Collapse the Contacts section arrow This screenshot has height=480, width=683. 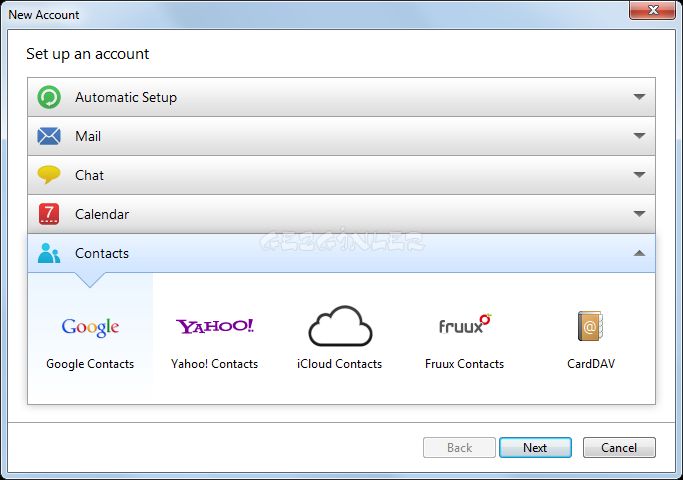pyautogui.click(x=639, y=253)
